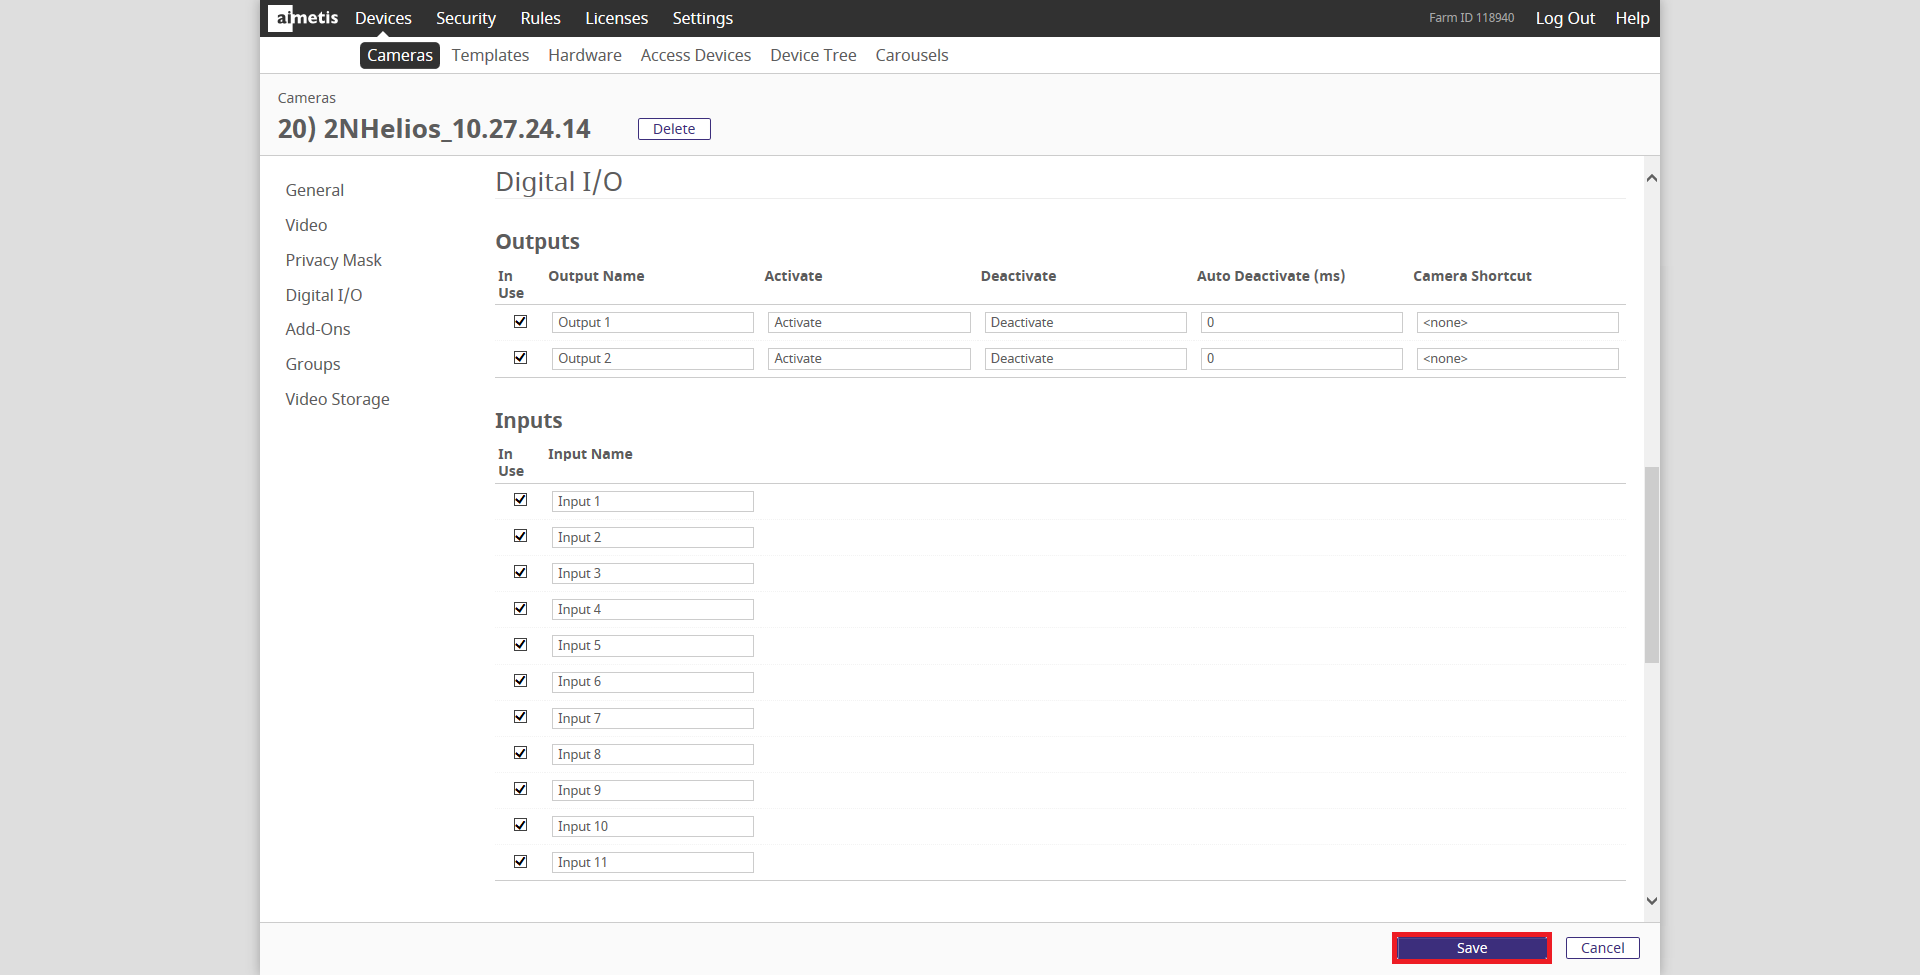
Task: Uncheck the In Use box for Output 1
Action: (520, 322)
